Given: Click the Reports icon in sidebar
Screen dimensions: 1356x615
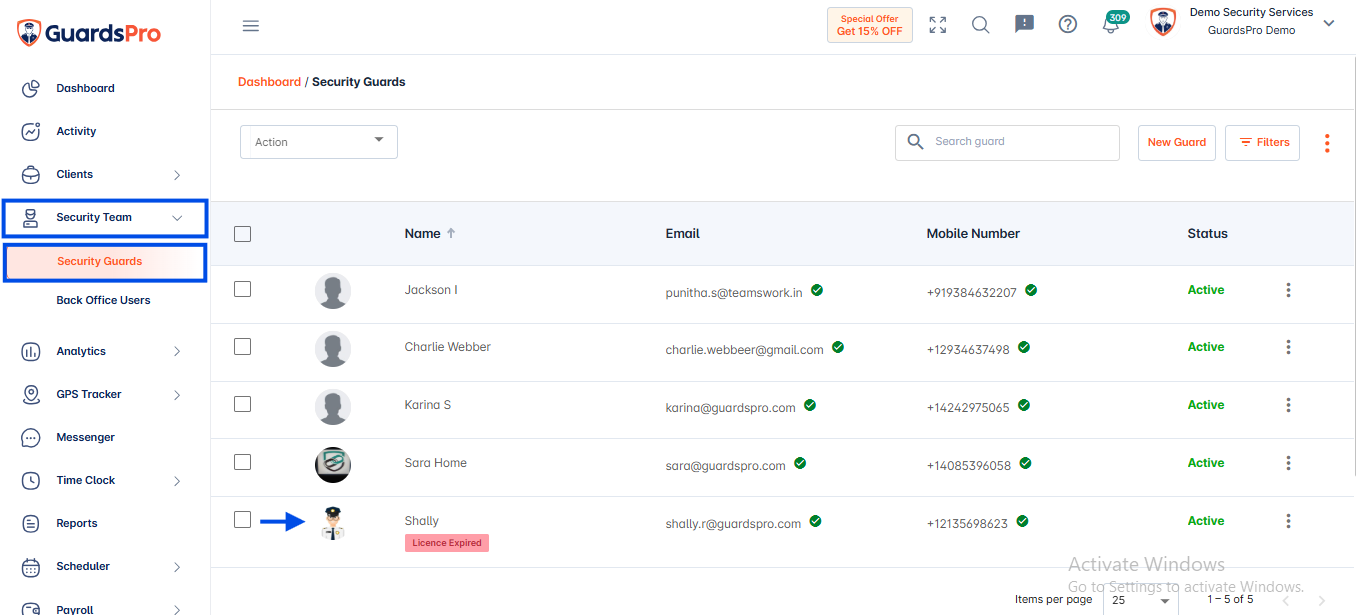Looking at the screenshot, I should [31, 524].
